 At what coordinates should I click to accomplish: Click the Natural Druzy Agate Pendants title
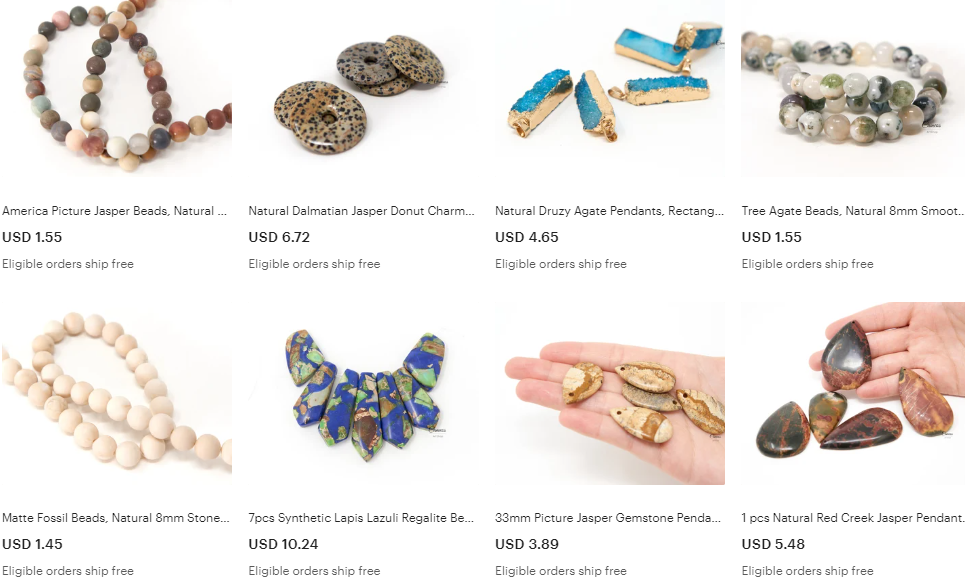pos(609,211)
